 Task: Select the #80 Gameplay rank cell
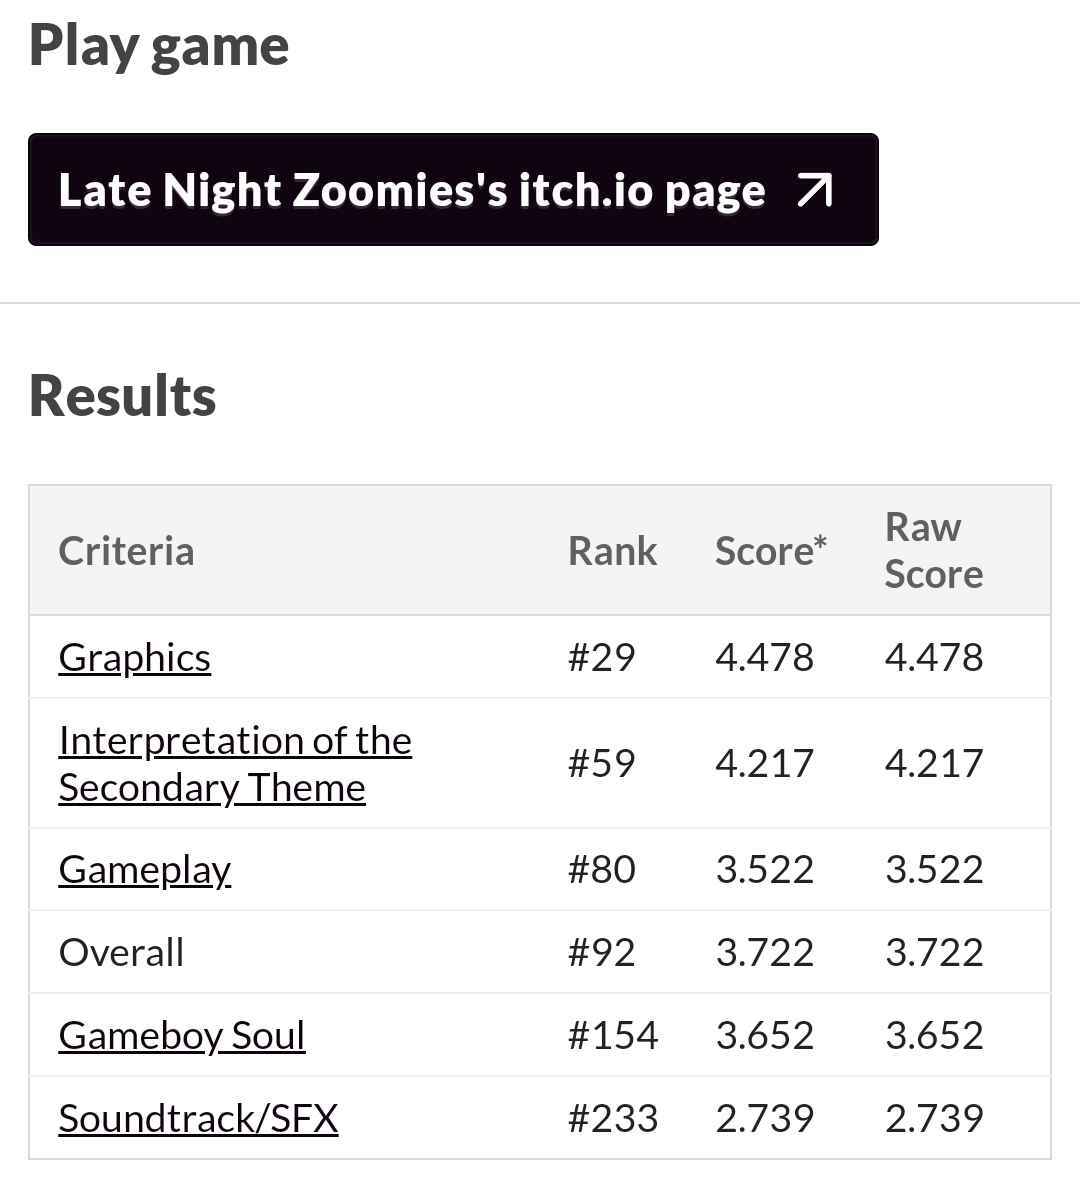601,869
